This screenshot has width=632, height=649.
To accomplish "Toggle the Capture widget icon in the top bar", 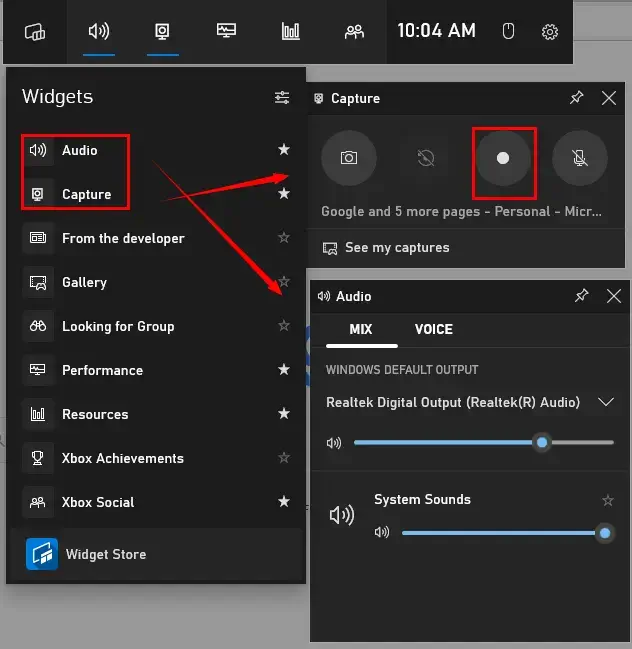I will pyautogui.click(x=162, y=31).
